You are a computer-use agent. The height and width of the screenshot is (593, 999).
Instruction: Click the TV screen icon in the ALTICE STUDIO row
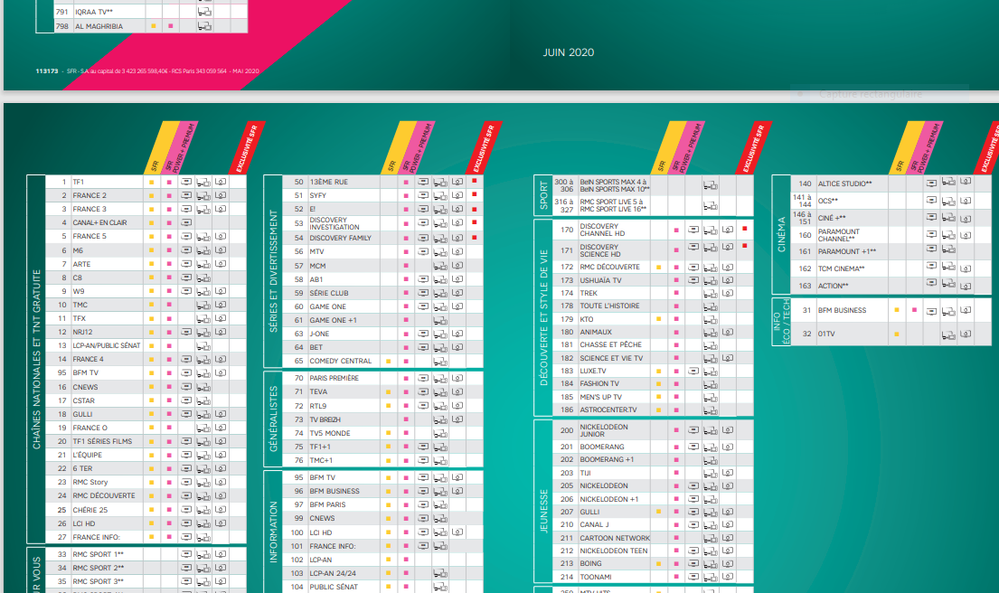tap(932, 183)
